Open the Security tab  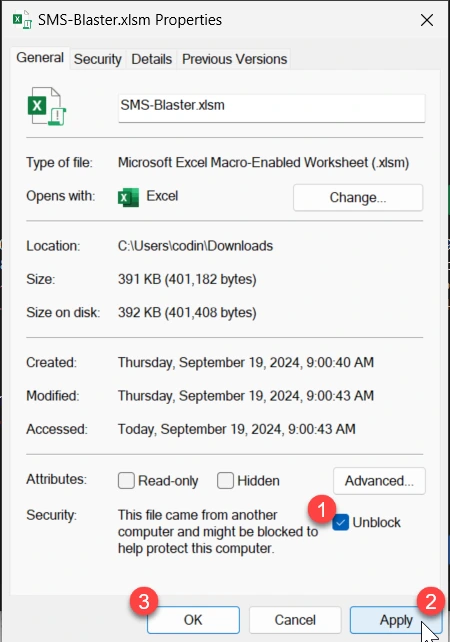pos(97,59)
